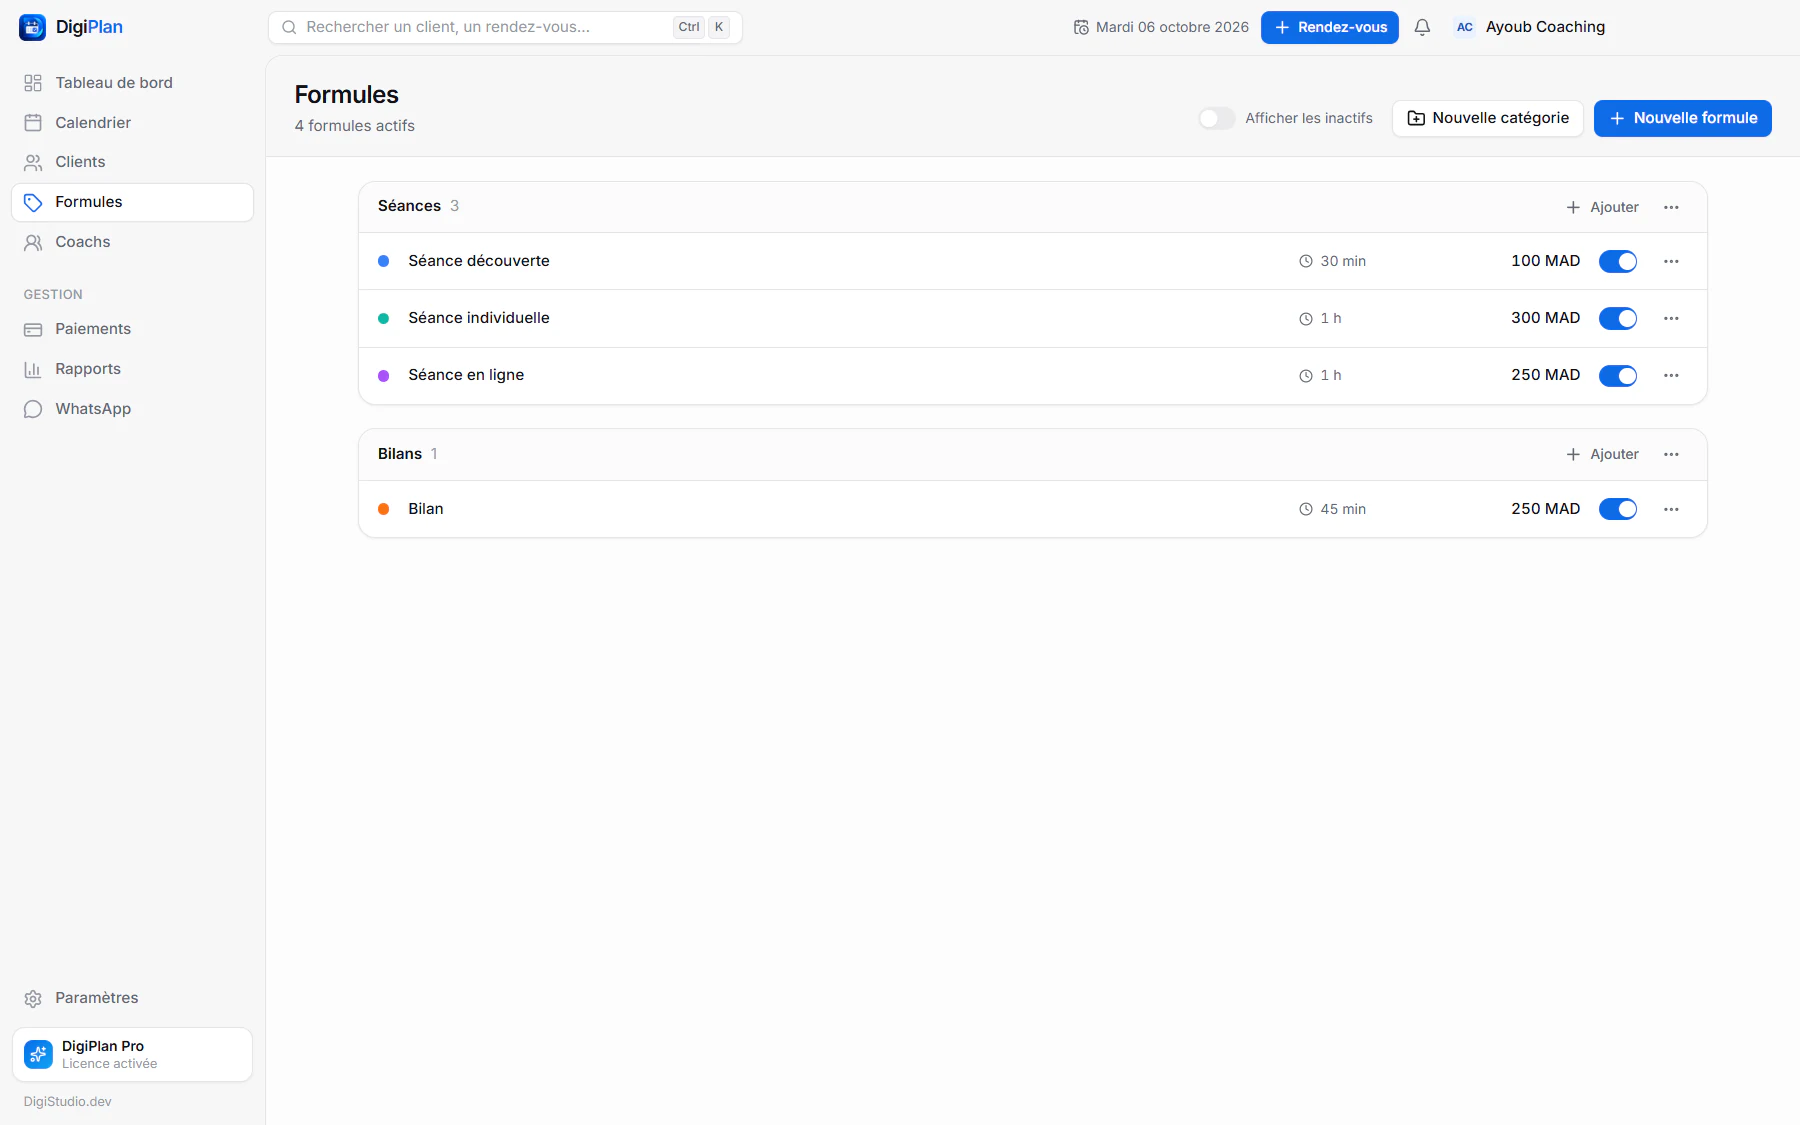The height and width of the screenshot is (1125, 1800).
Task: Enable Afficher les inactifs switch
Action: (x=1217, y=118)
